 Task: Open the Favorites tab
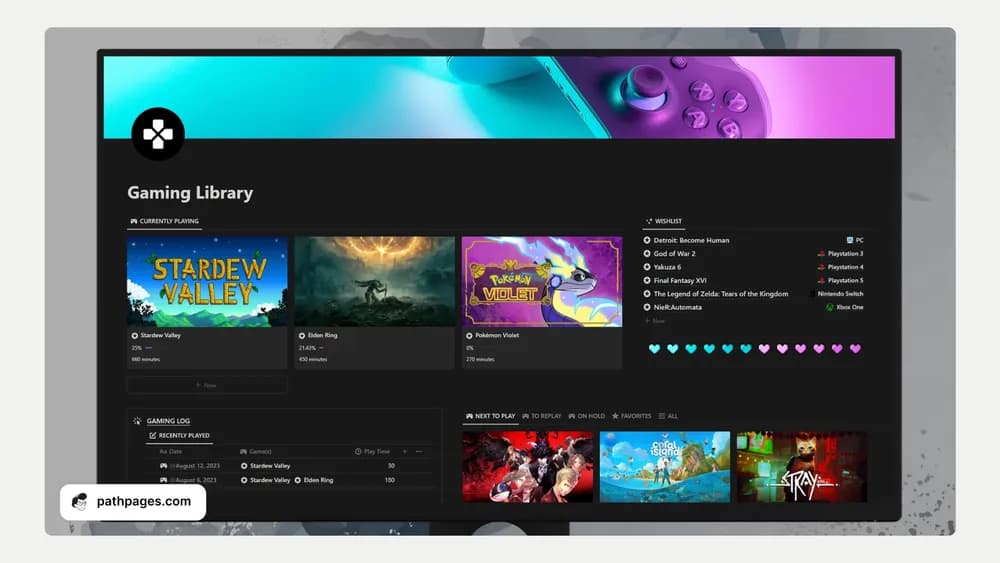[631, 416]
